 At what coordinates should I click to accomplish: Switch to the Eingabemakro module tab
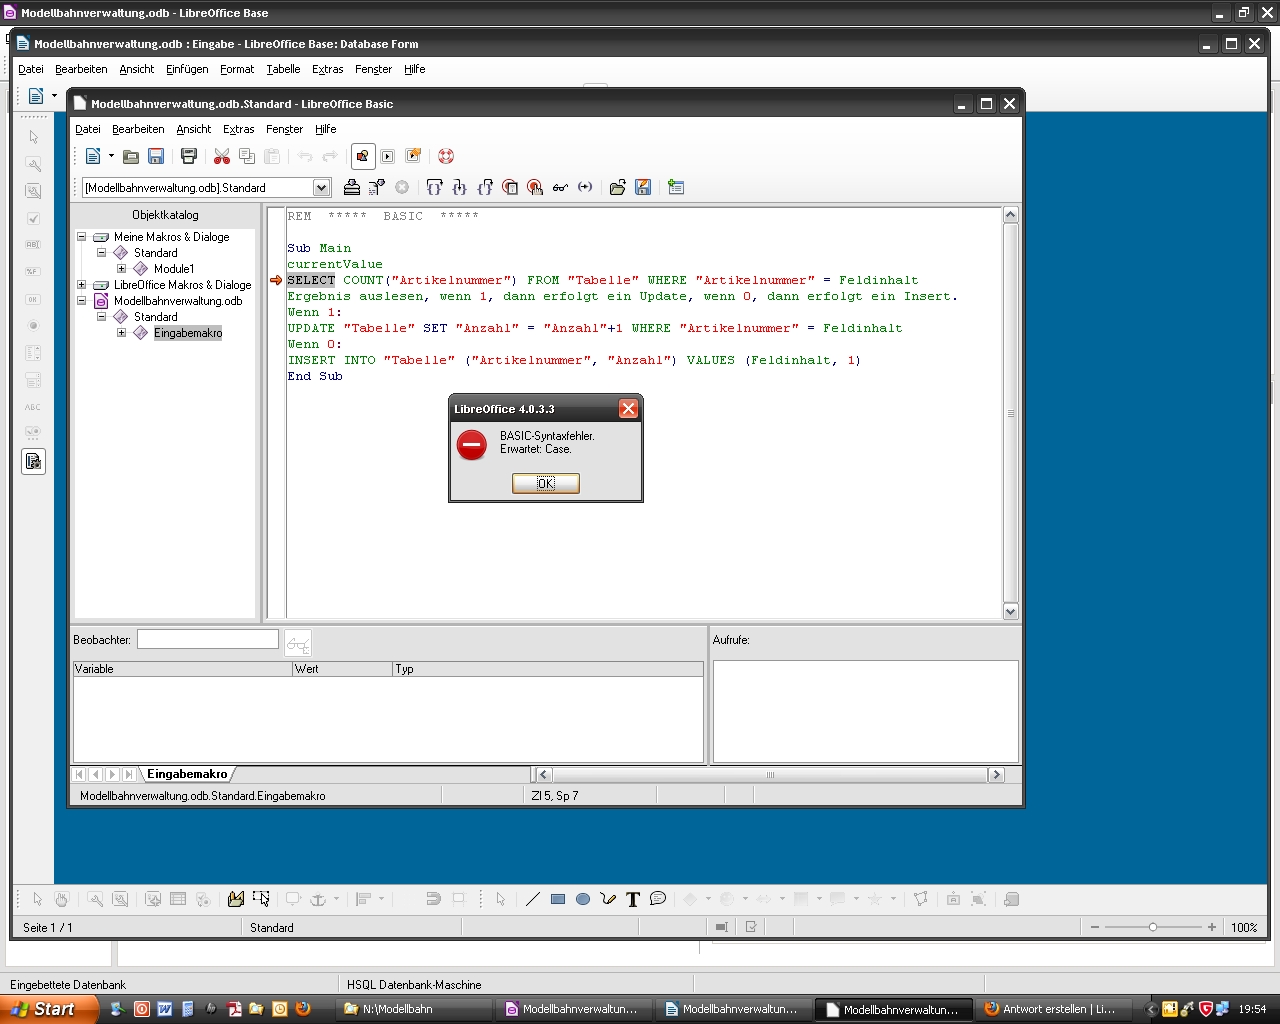coord(187,774)
